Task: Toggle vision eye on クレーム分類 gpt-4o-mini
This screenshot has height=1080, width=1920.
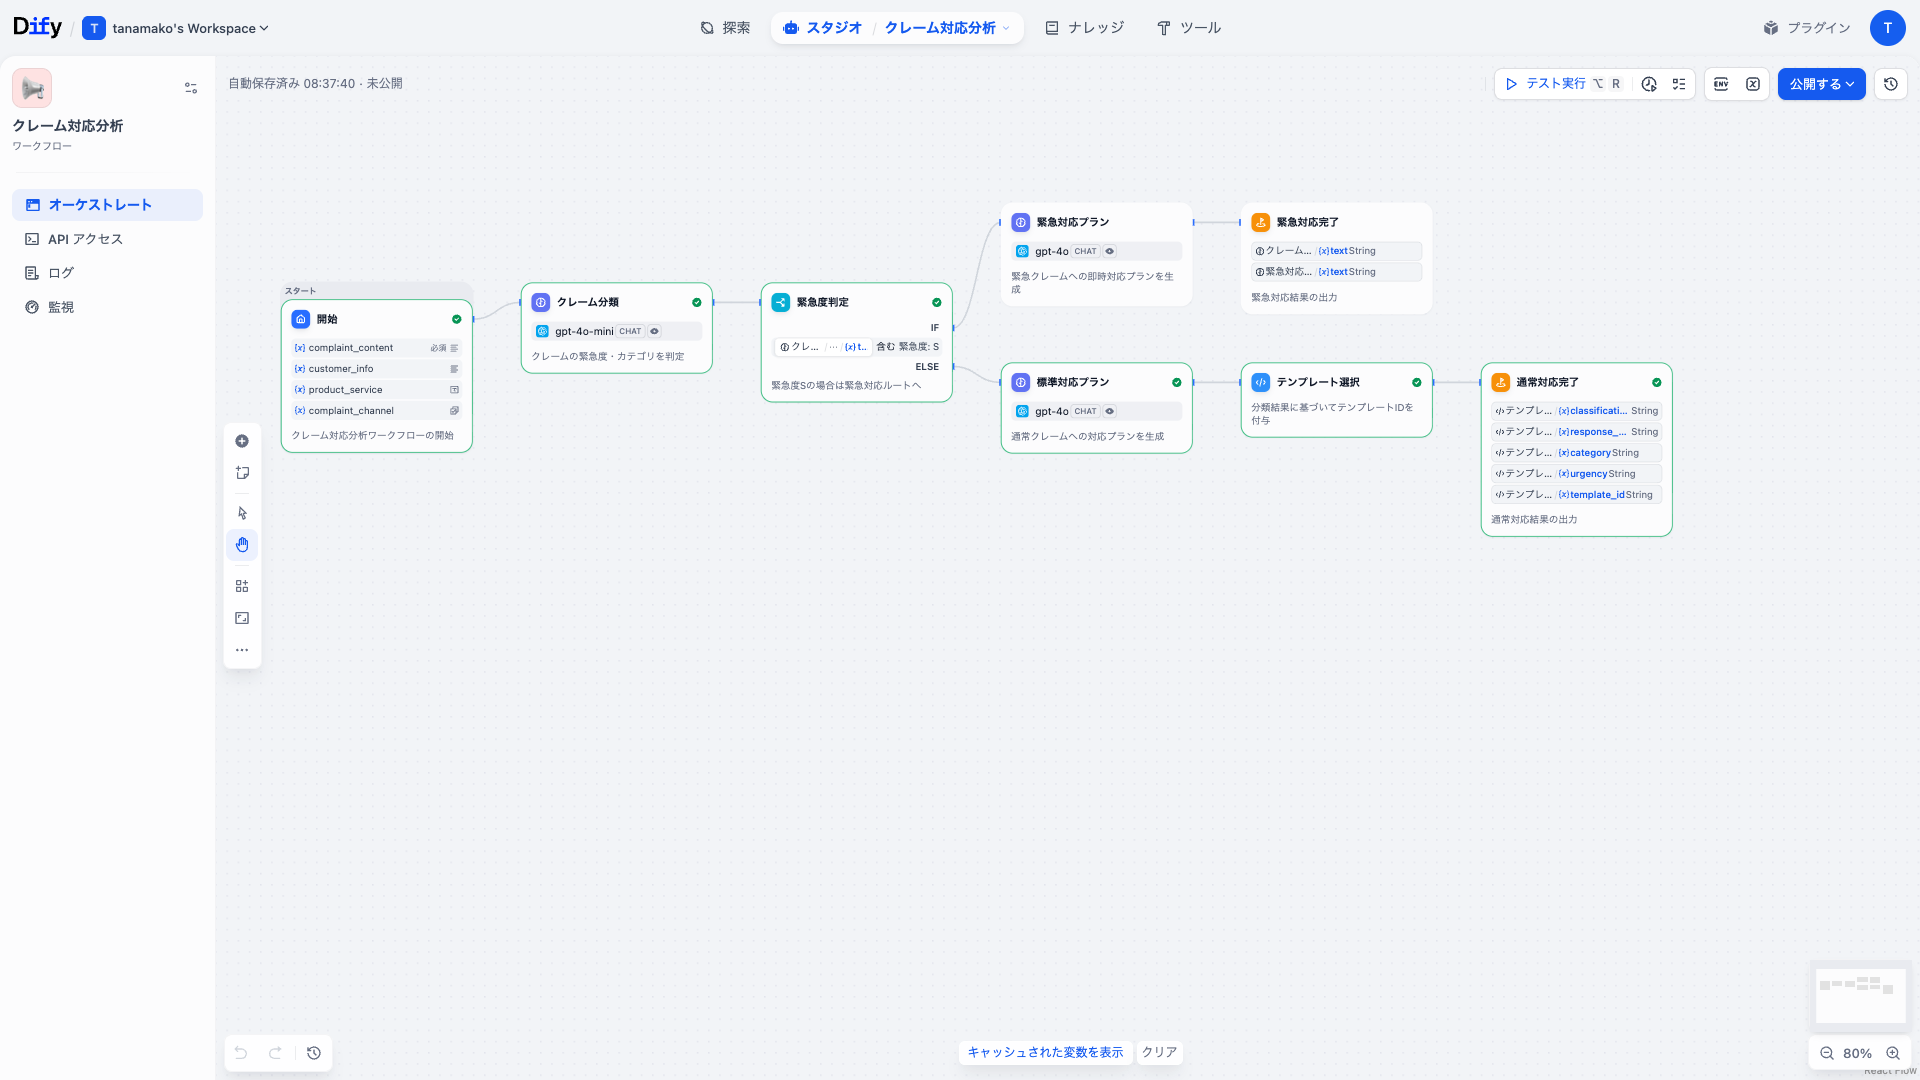Action: tap(655, 331)
